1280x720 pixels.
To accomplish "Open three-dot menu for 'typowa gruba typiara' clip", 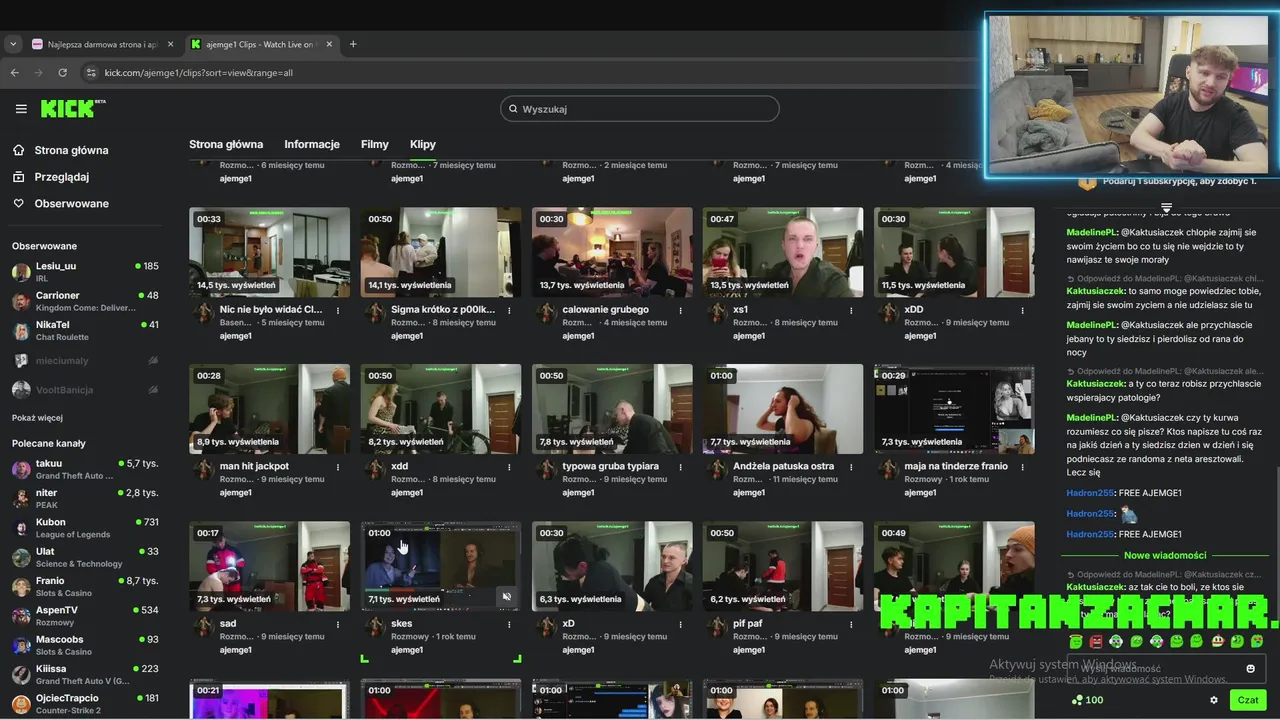I will 680,467.
